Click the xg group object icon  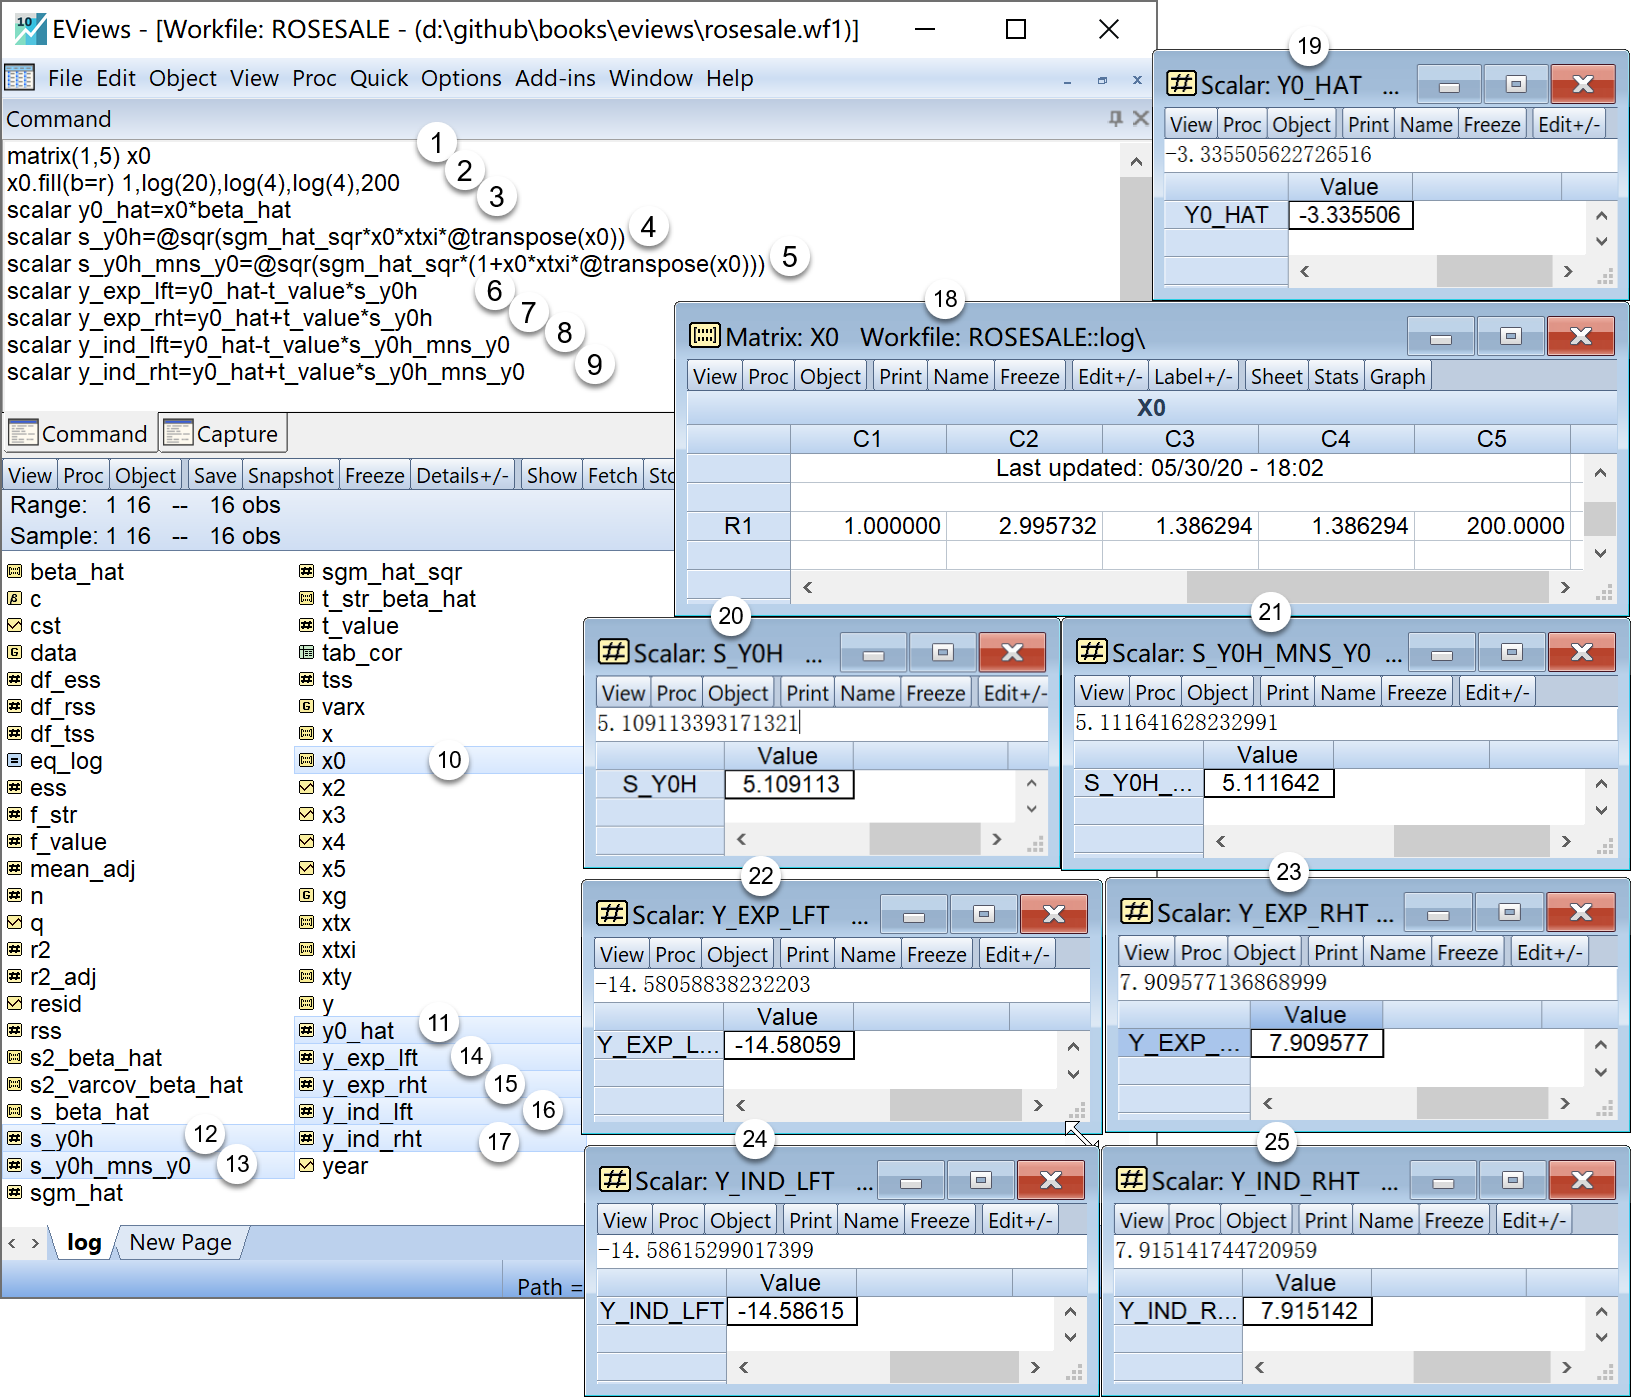306,896
